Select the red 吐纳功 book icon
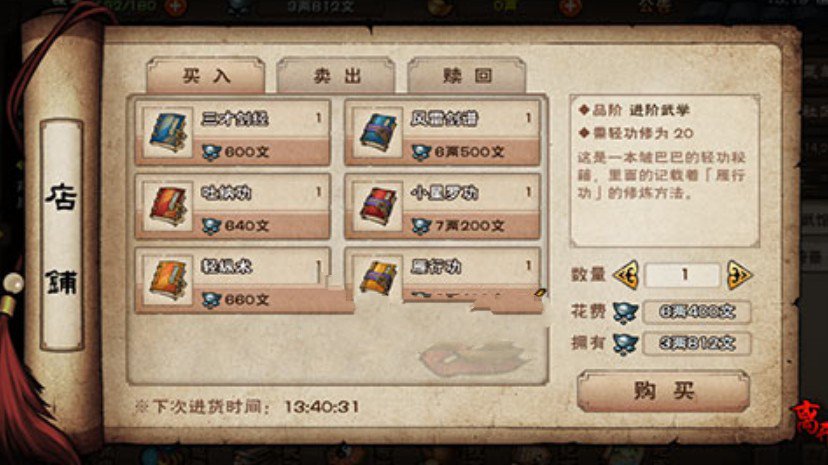 point(168,206)
